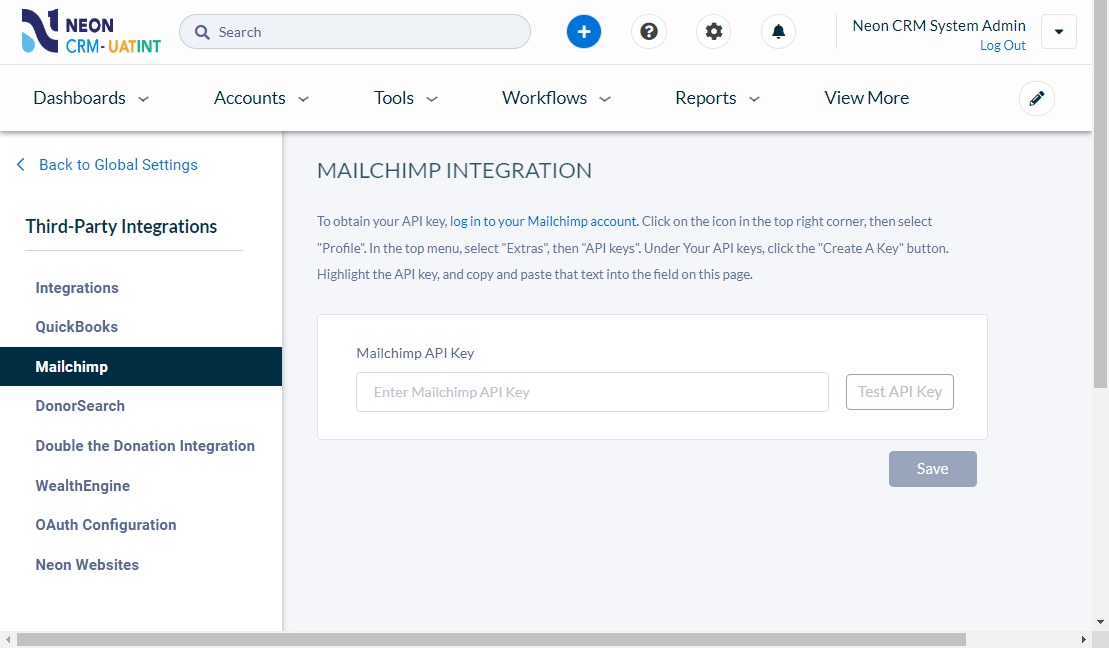1109x648 pixels.
Task: Open log in to your Mailchimp account link
Action: click(x=544, y=221)
